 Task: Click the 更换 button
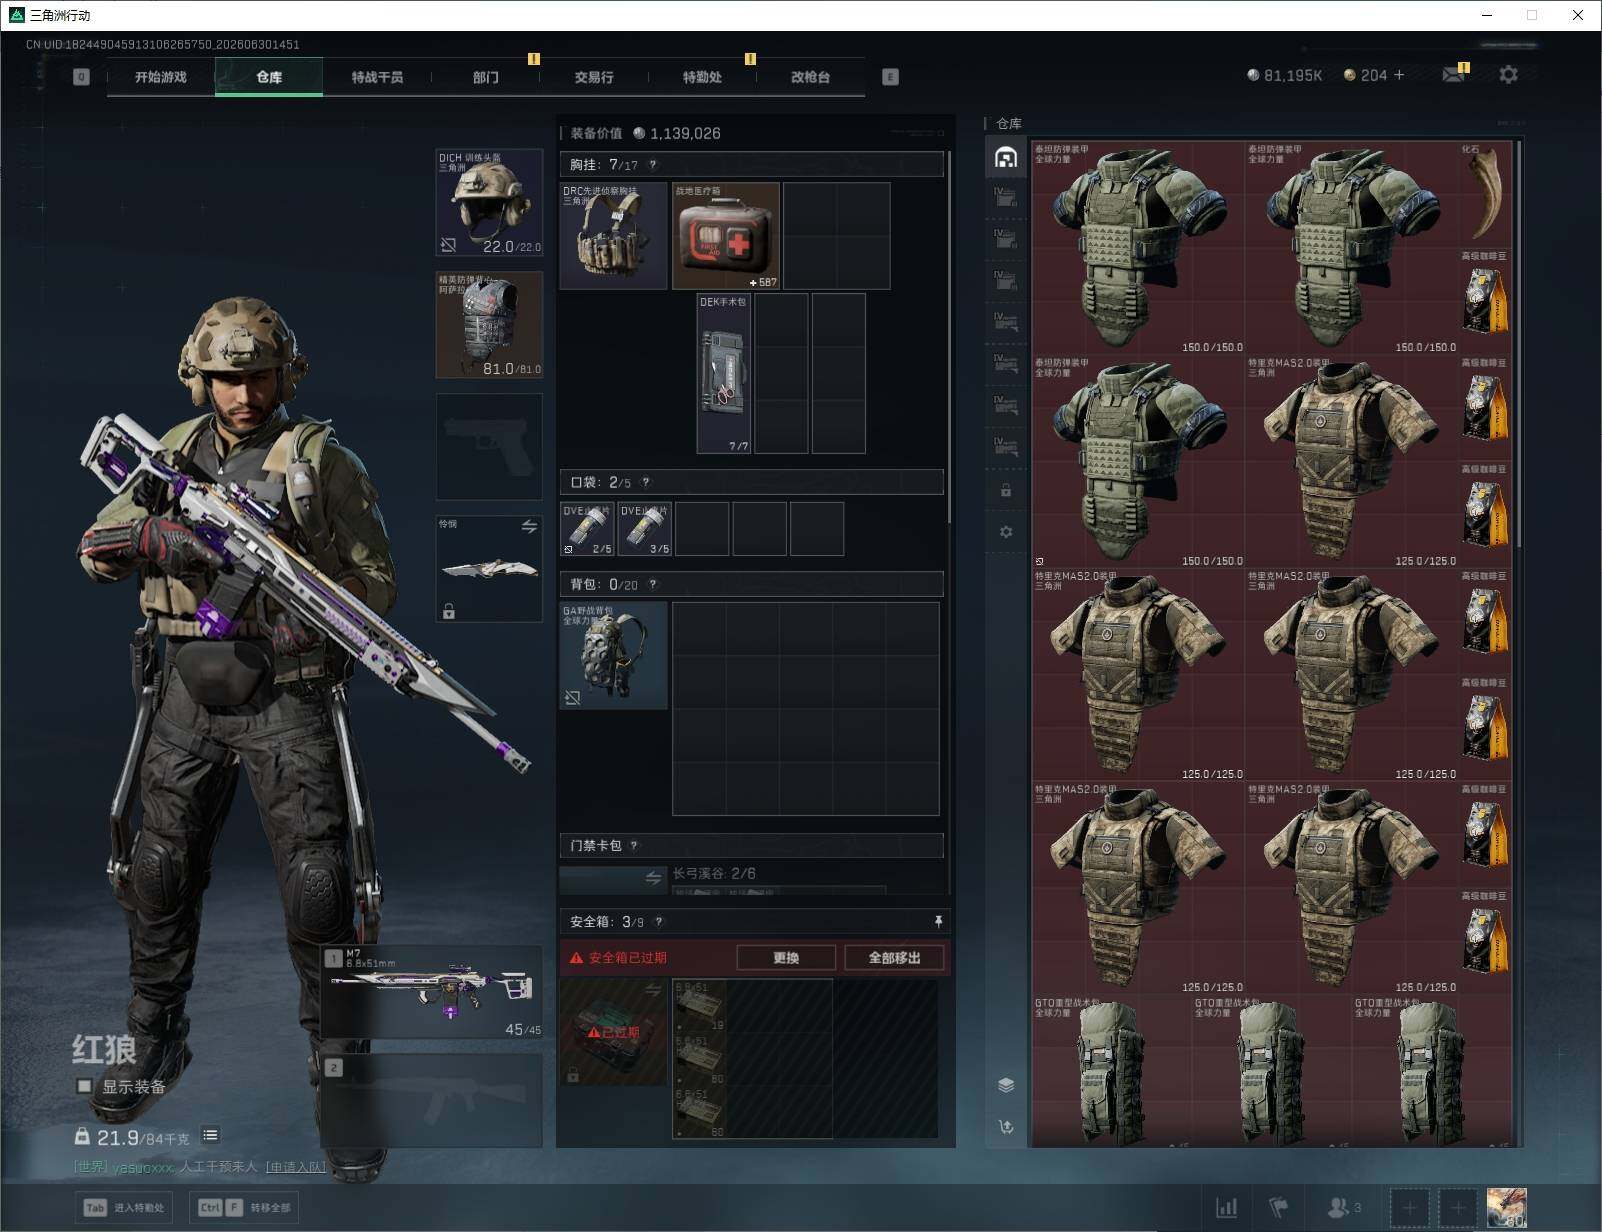(786, 958)
